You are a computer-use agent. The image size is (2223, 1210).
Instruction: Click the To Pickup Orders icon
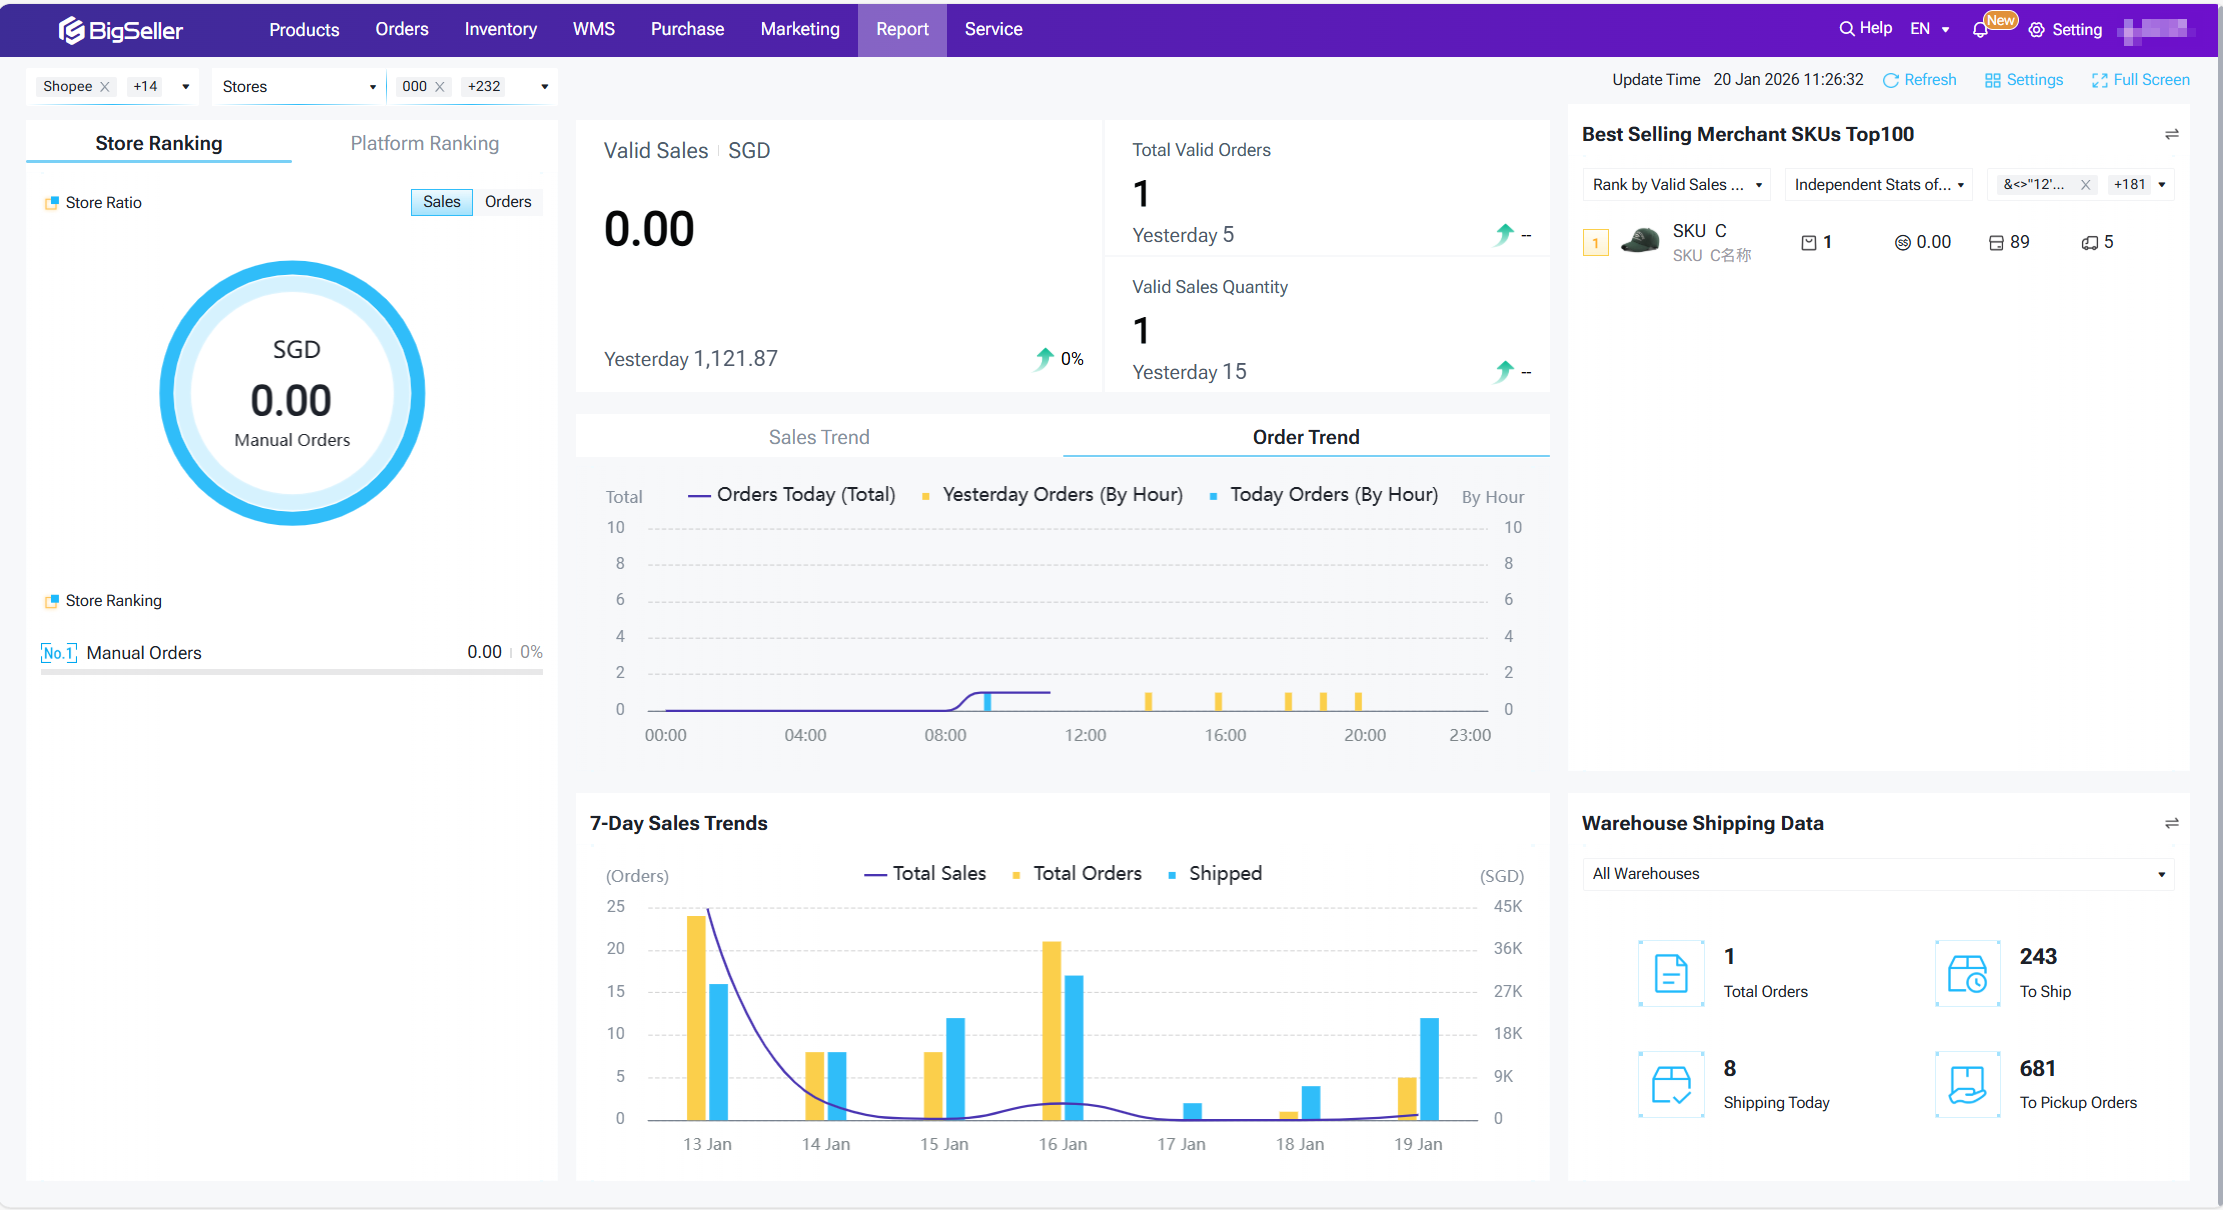click(1967, 1084)
